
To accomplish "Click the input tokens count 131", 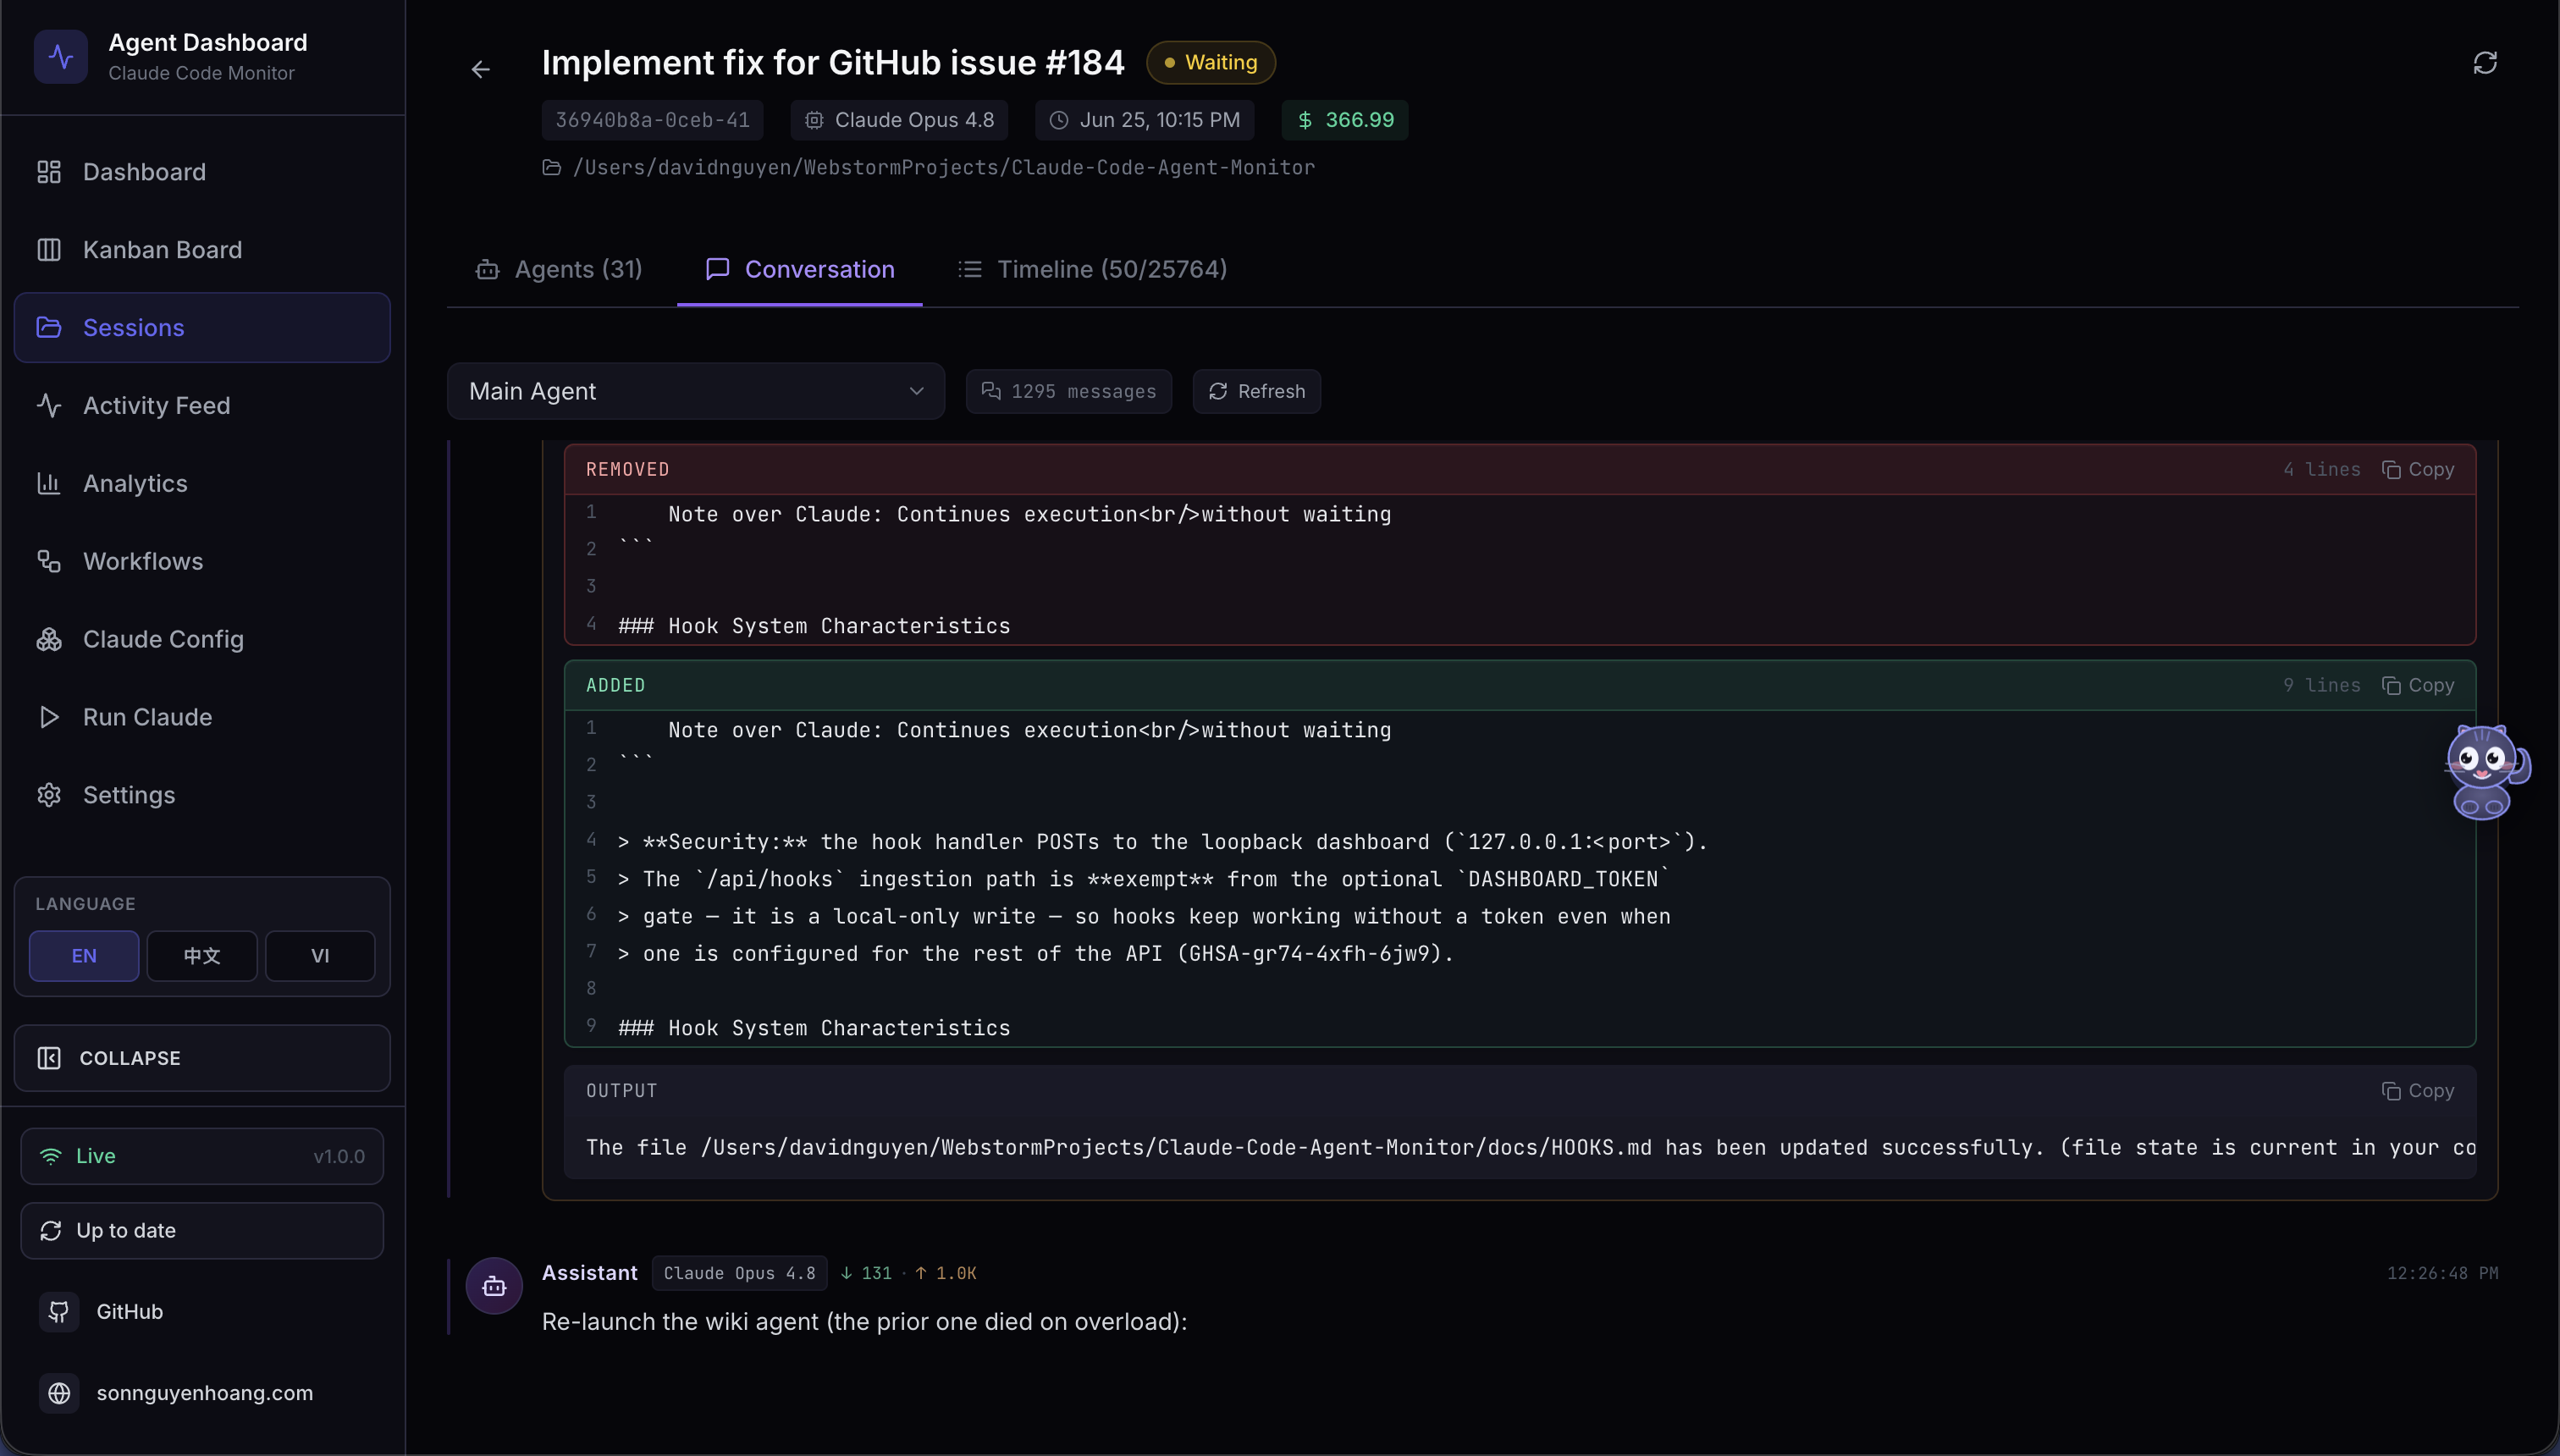I will coord(866,1274).
